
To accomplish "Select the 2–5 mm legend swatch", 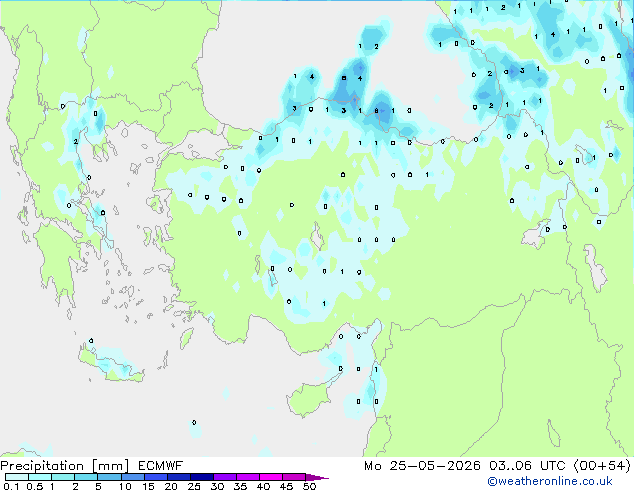I will (86, 477).
